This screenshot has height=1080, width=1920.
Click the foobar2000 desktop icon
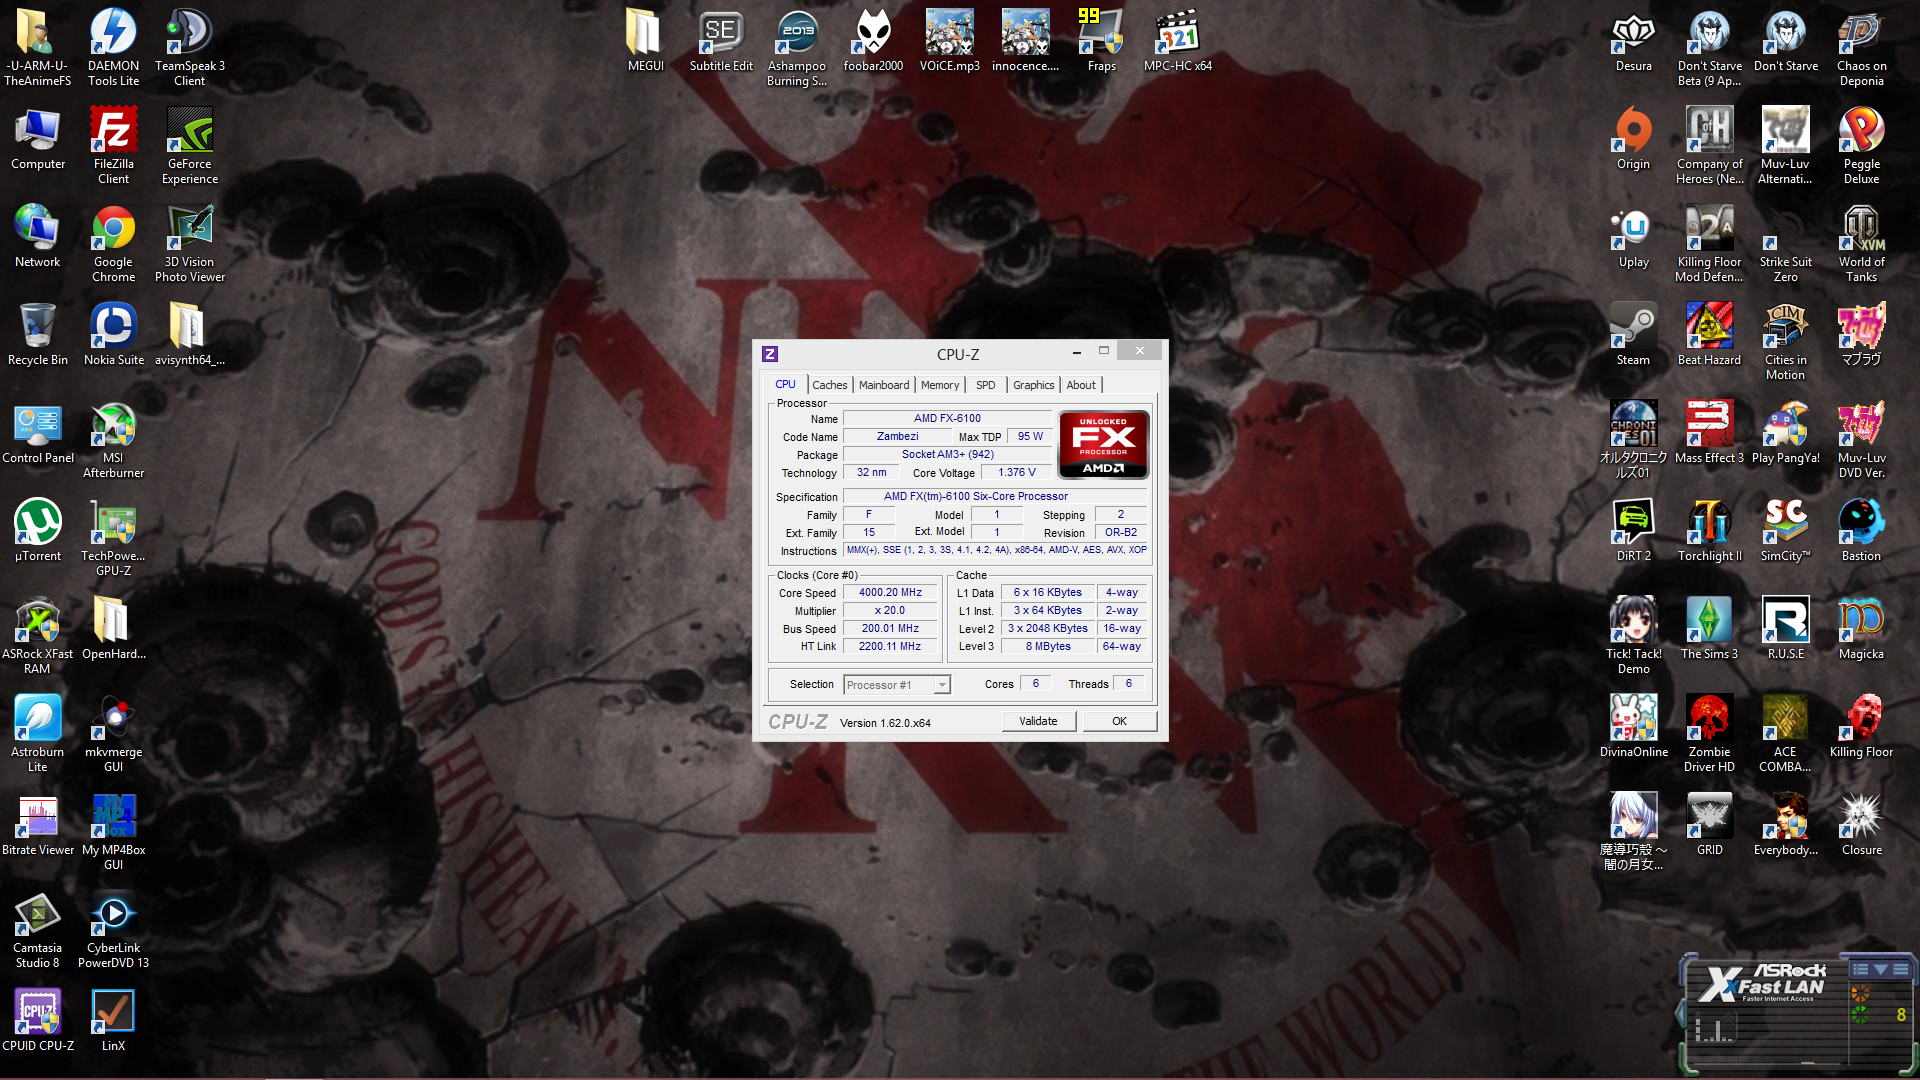coord(873,36)
